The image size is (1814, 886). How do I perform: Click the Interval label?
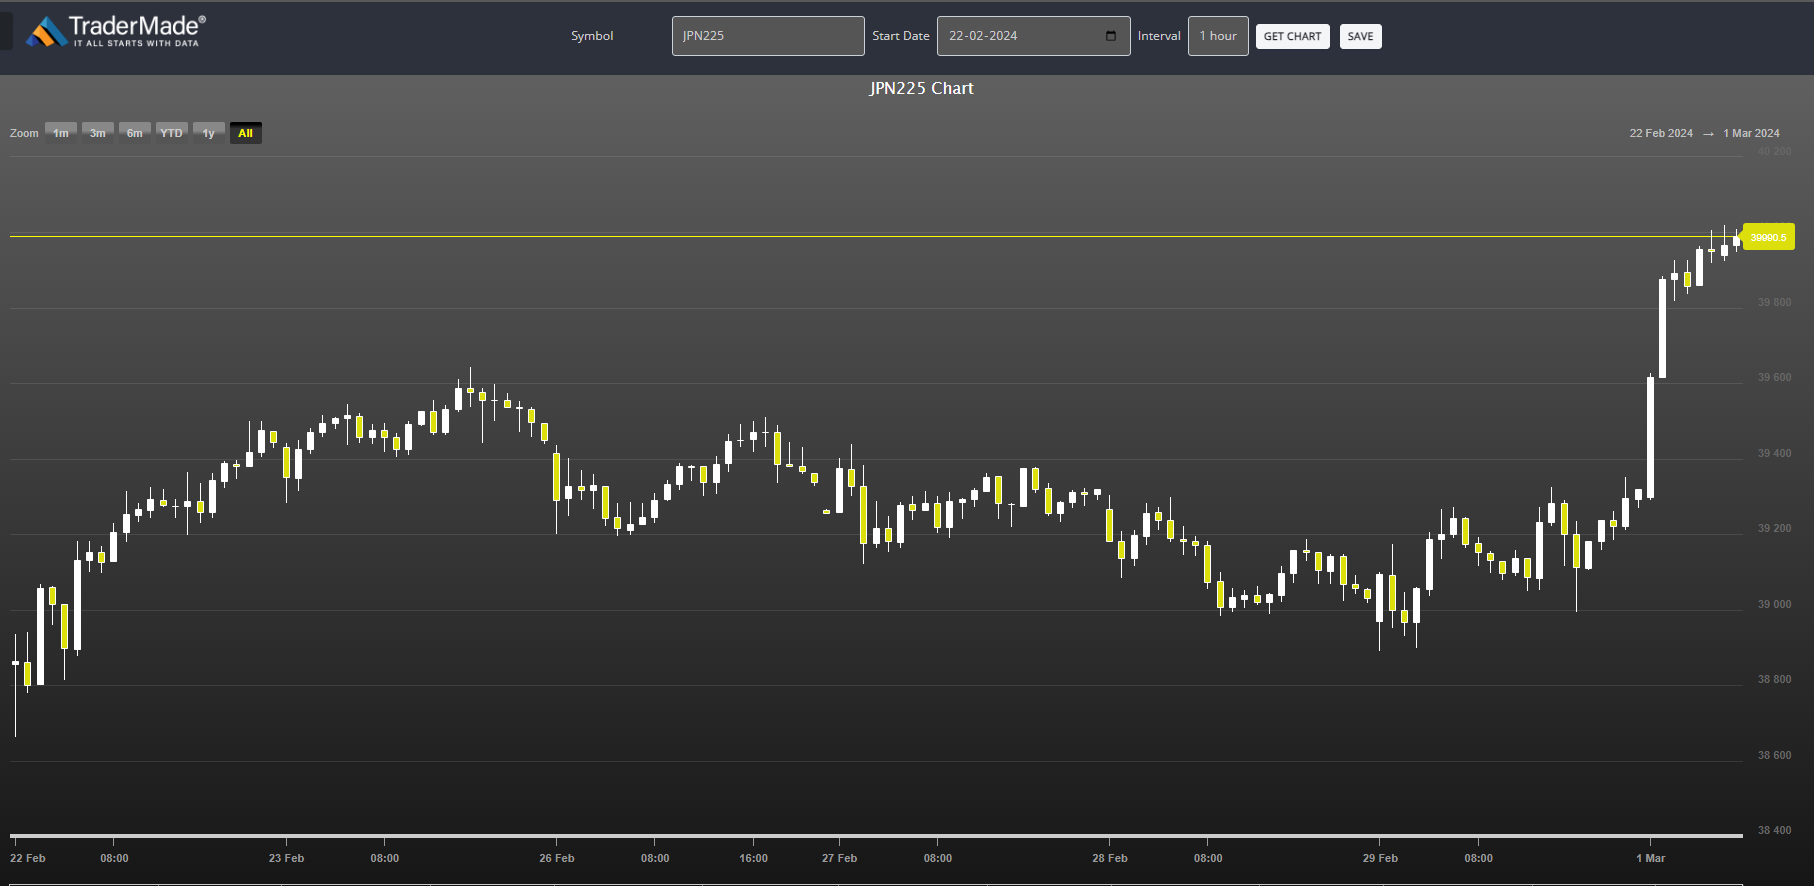[1159, 36]
